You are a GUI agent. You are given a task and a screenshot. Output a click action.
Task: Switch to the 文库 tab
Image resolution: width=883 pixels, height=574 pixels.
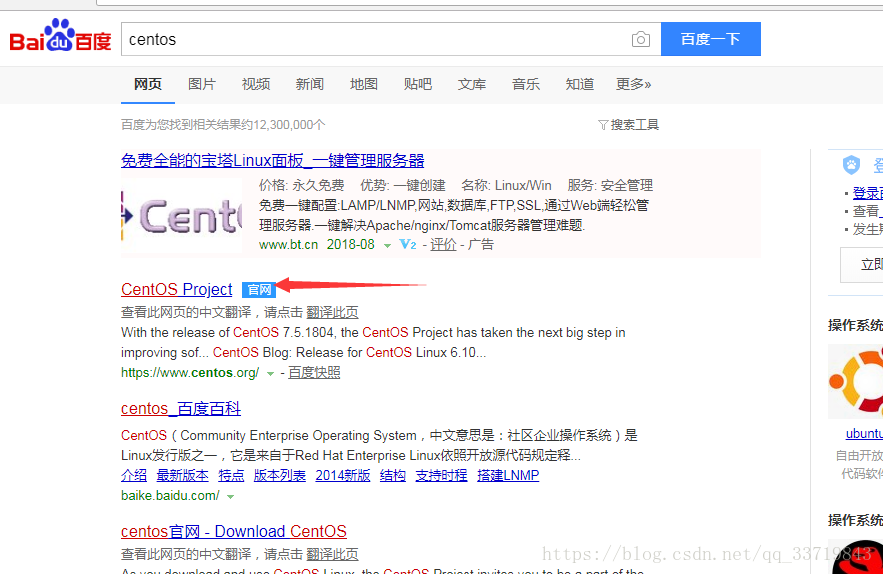coord(472,84)
